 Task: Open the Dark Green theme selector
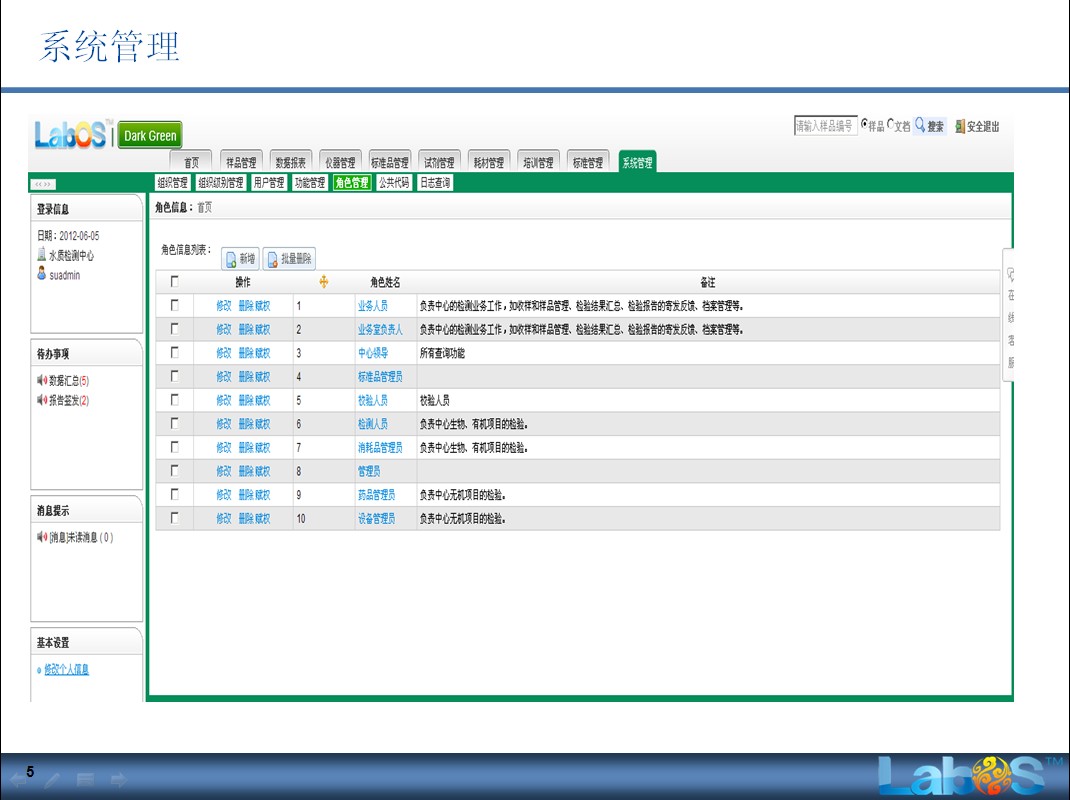(150, 136)
